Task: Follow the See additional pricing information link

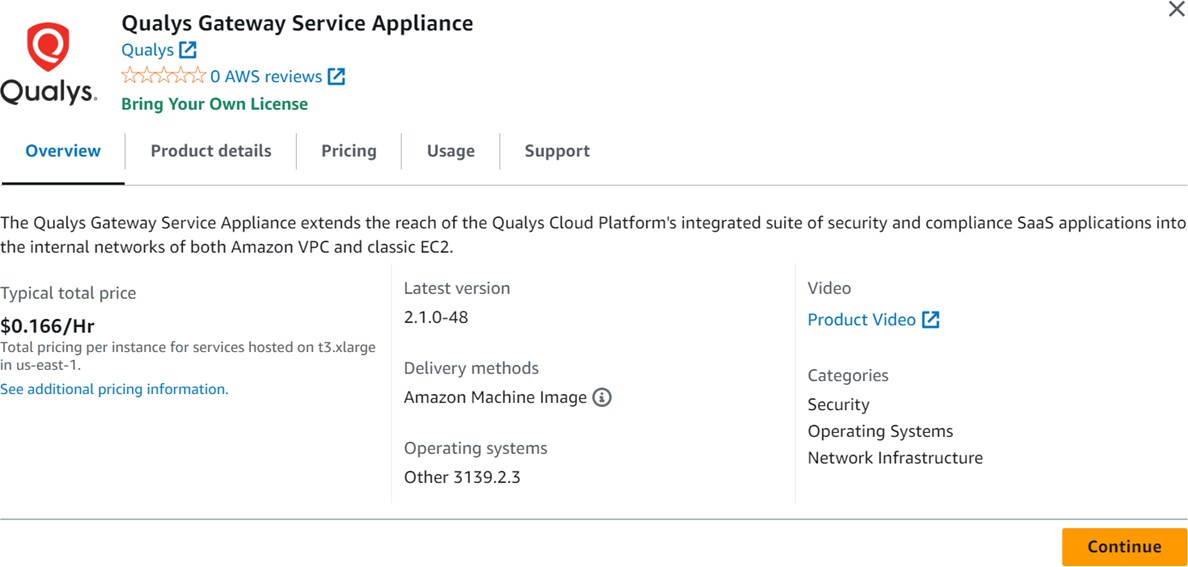Action: click(114, 390)
